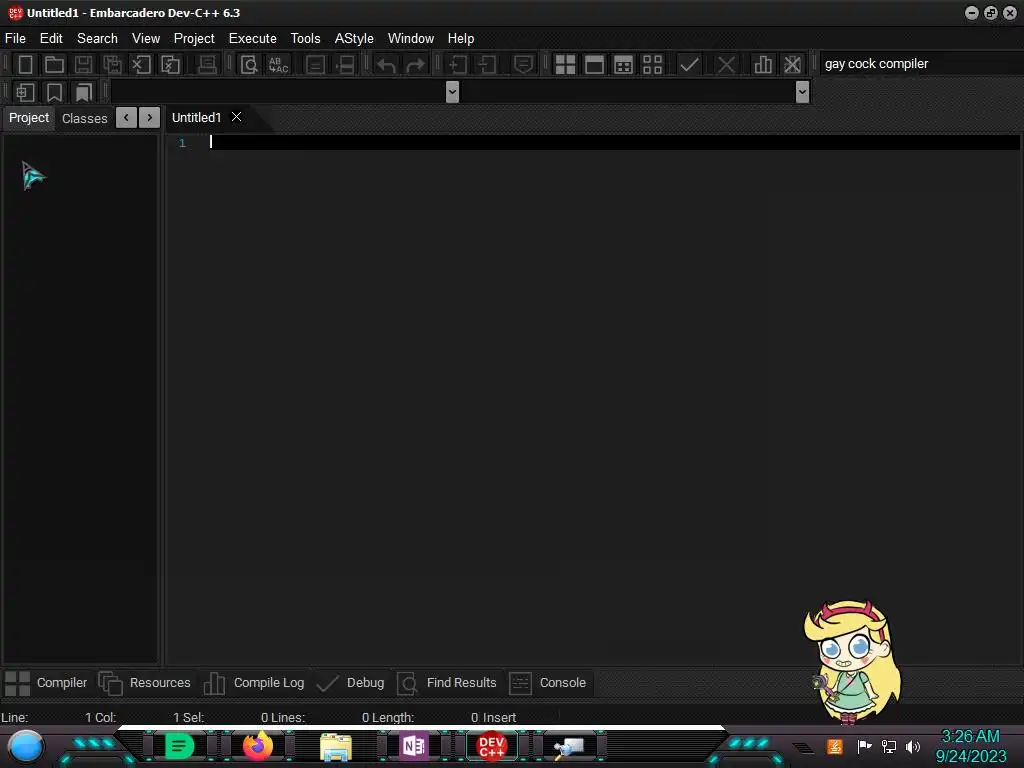The height and width of the screenshot is (768, 1024).
Task: Open the Edit menu
Action: coord(51,39)
